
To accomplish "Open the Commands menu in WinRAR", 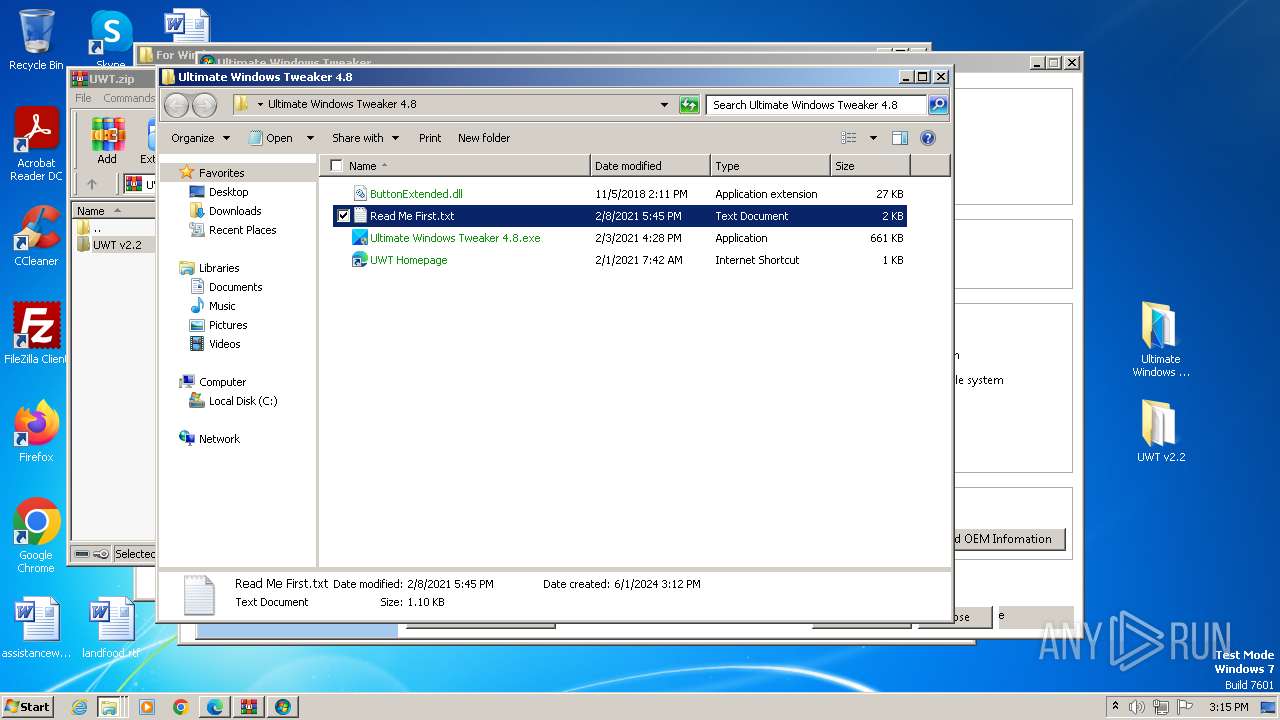I will click(129, 98).
